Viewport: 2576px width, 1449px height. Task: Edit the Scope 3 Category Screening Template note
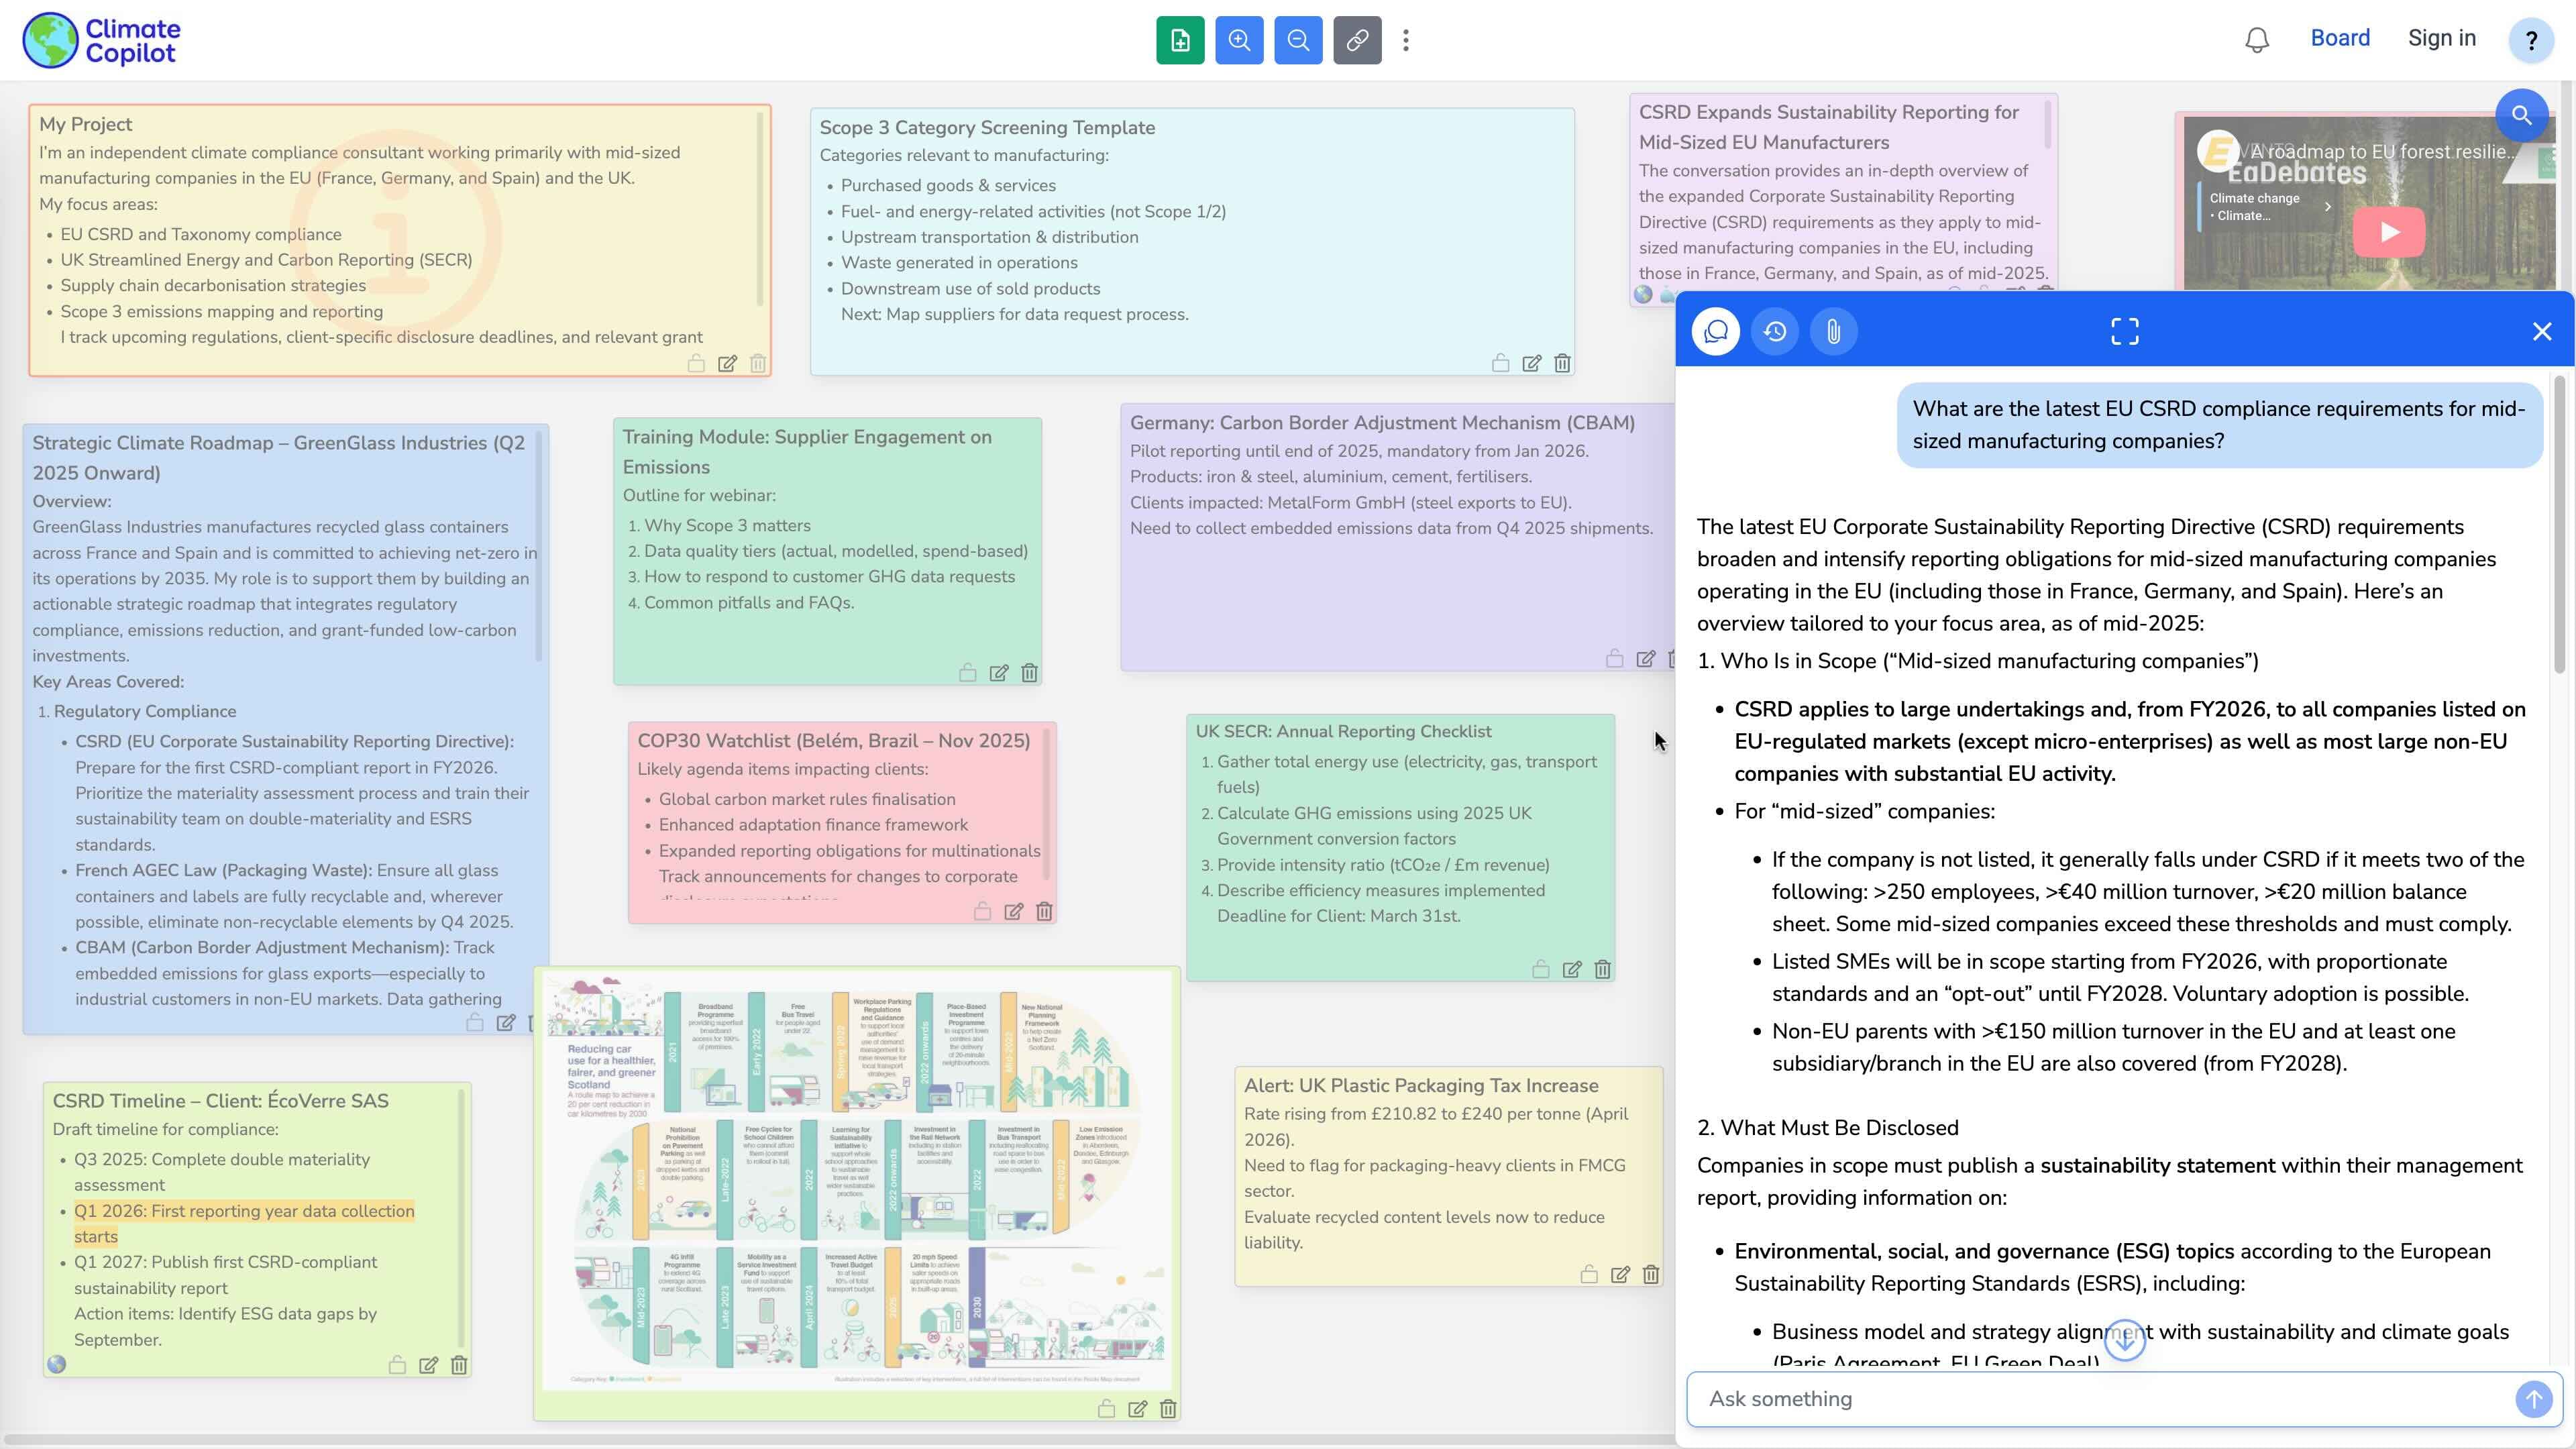[1531, 363]
